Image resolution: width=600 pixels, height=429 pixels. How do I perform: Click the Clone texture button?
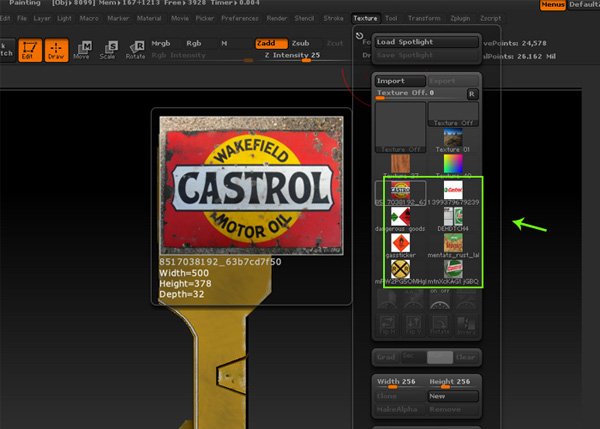point(400,396)
